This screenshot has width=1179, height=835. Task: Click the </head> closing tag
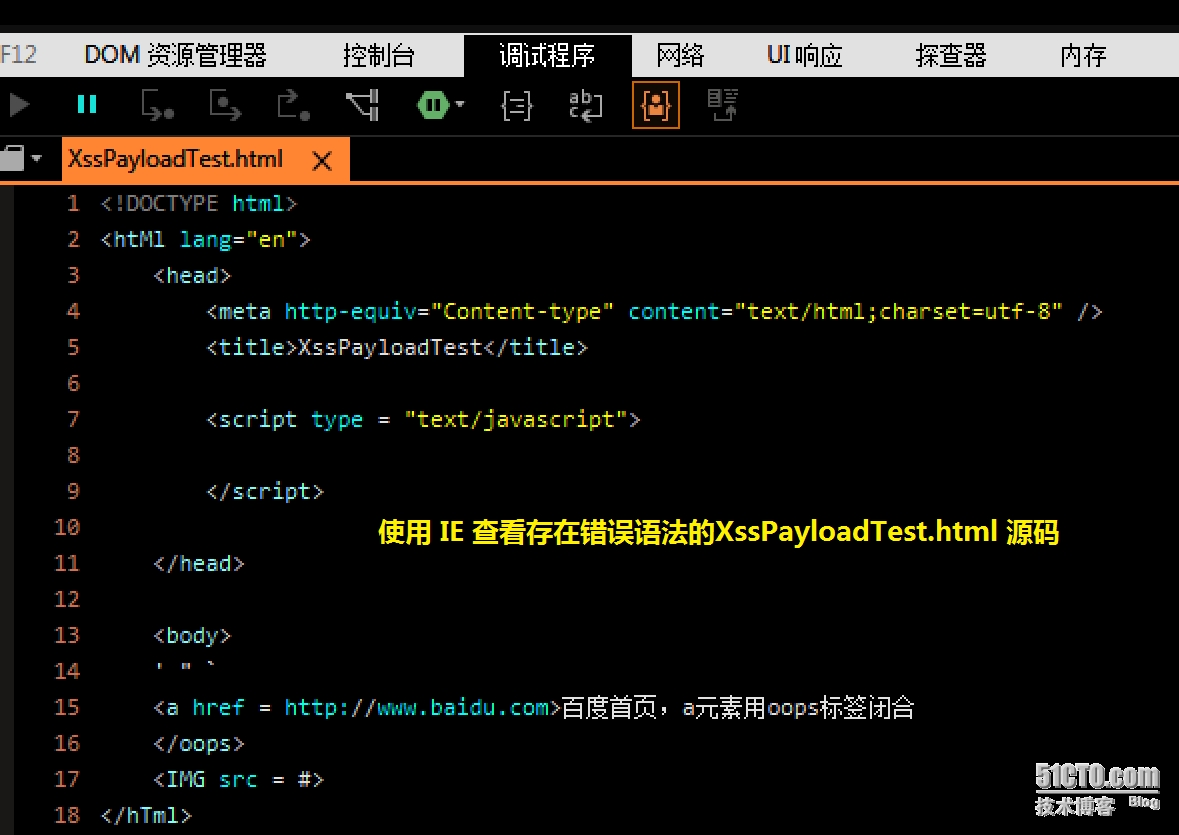click(x=199, y=564)
